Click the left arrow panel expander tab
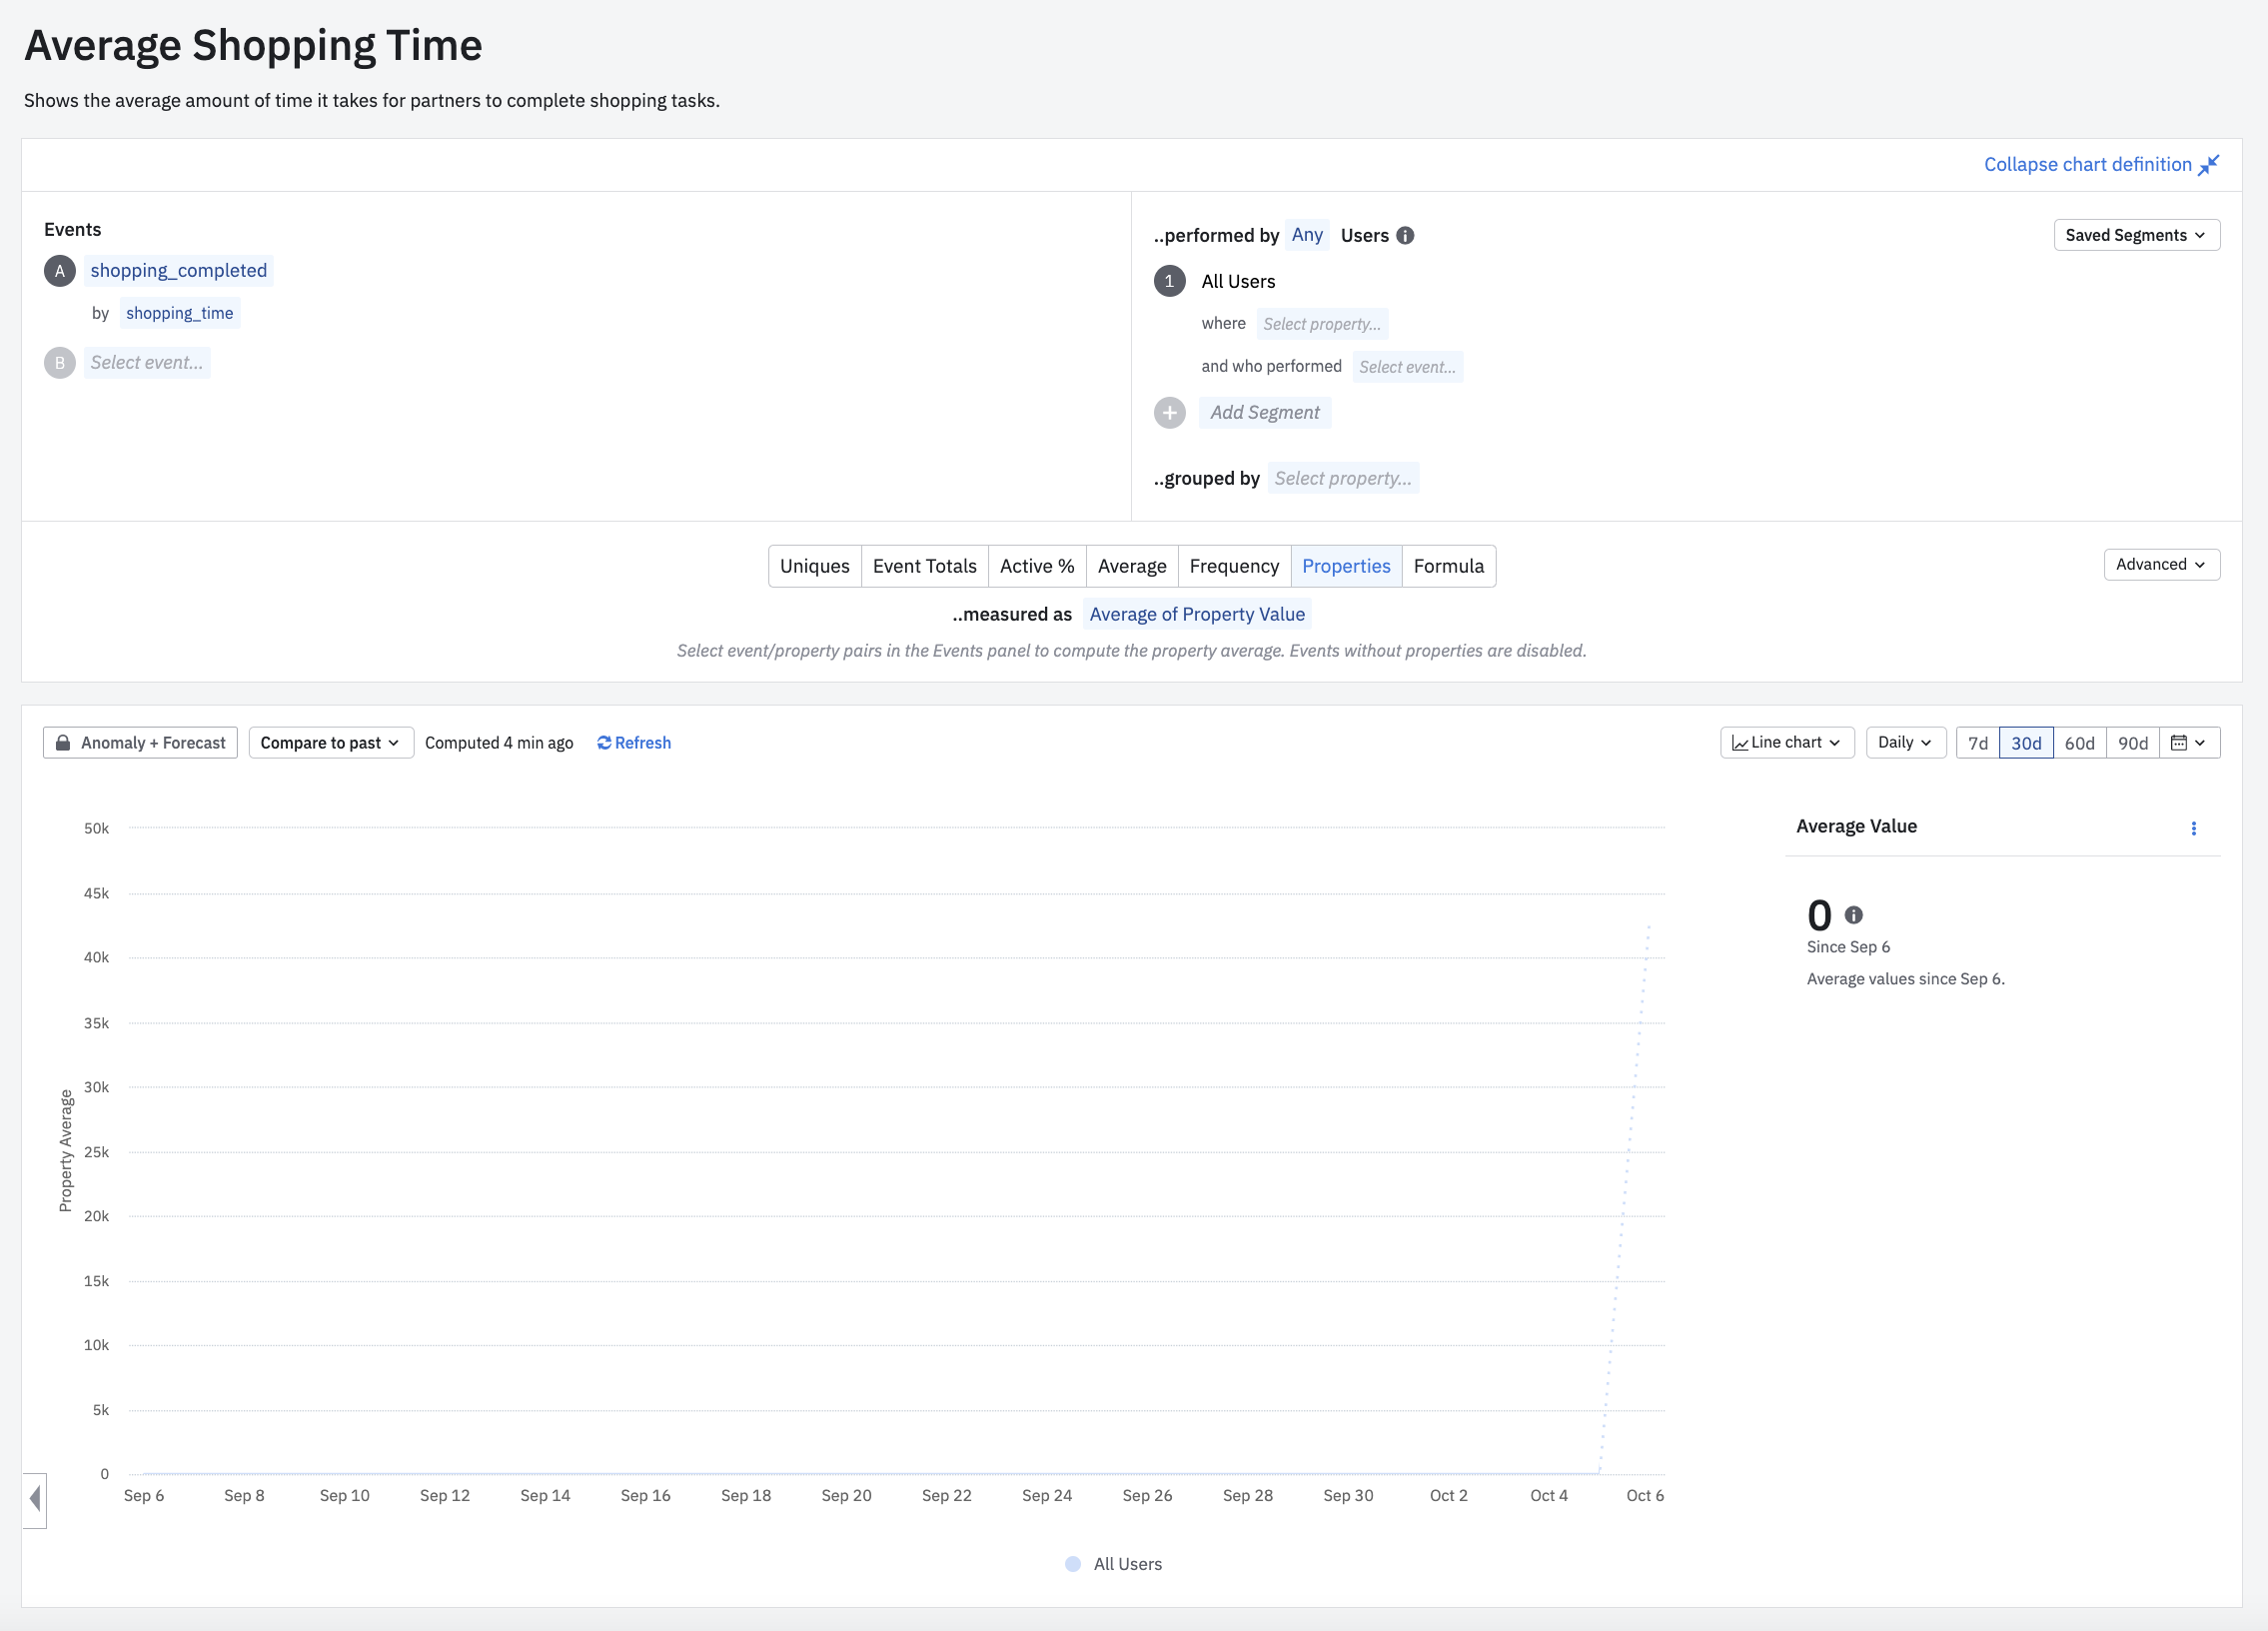The width and height of the screenshot is (2268, 1631). coord(35,1498)
